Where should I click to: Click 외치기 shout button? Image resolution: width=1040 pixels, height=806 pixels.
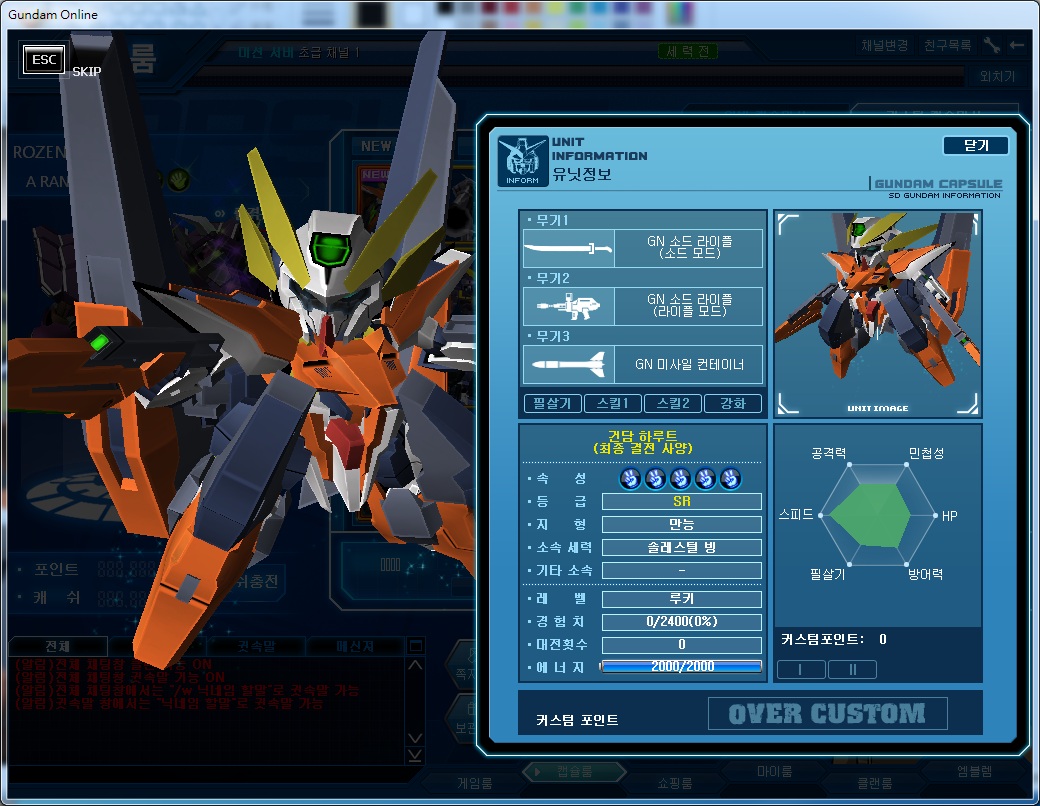pos(997,76)
